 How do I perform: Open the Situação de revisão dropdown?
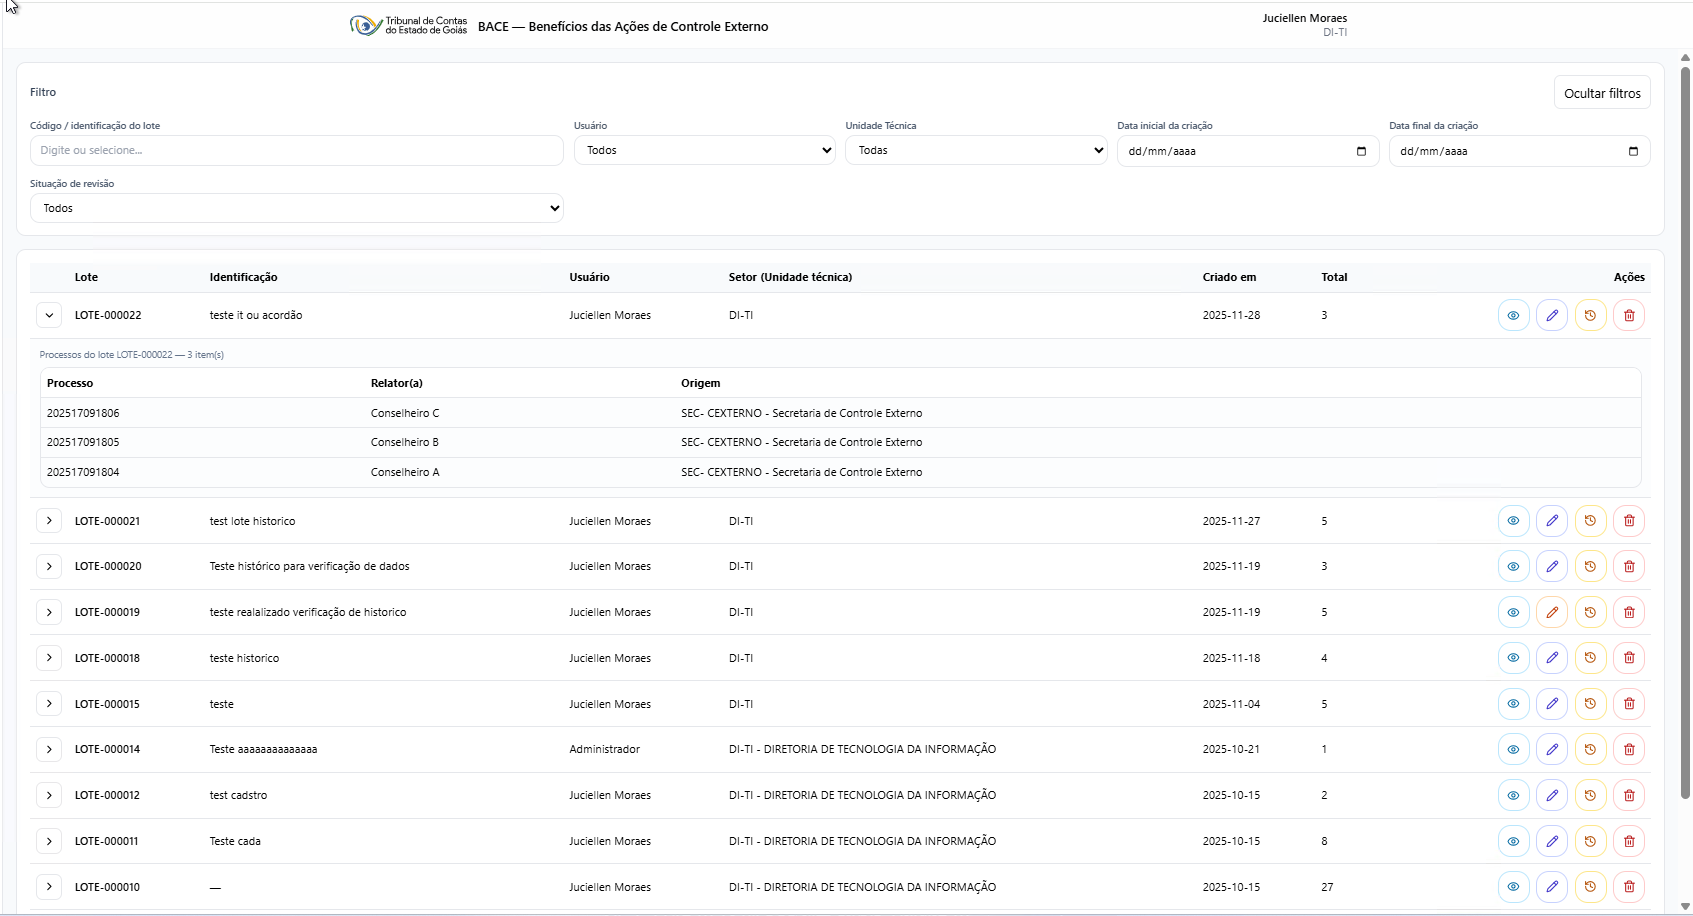[296, 208]
